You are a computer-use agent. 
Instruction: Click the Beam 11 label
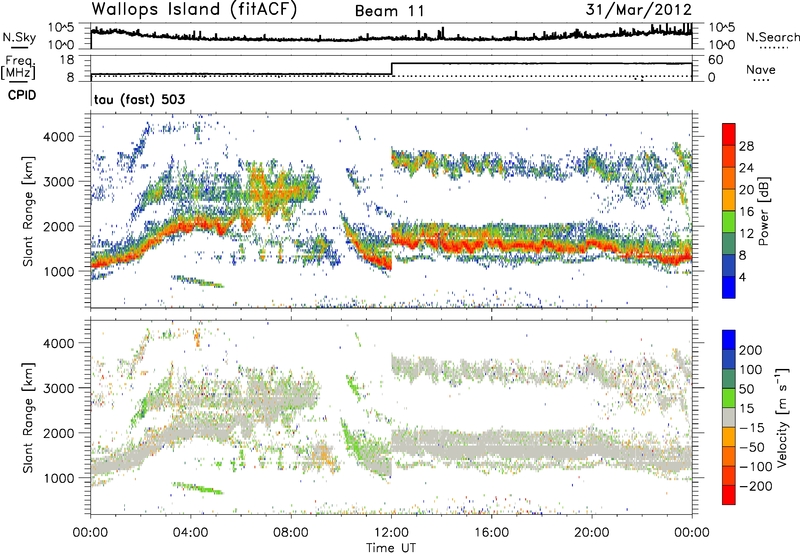pyautogui.click(x=390, y=11)
